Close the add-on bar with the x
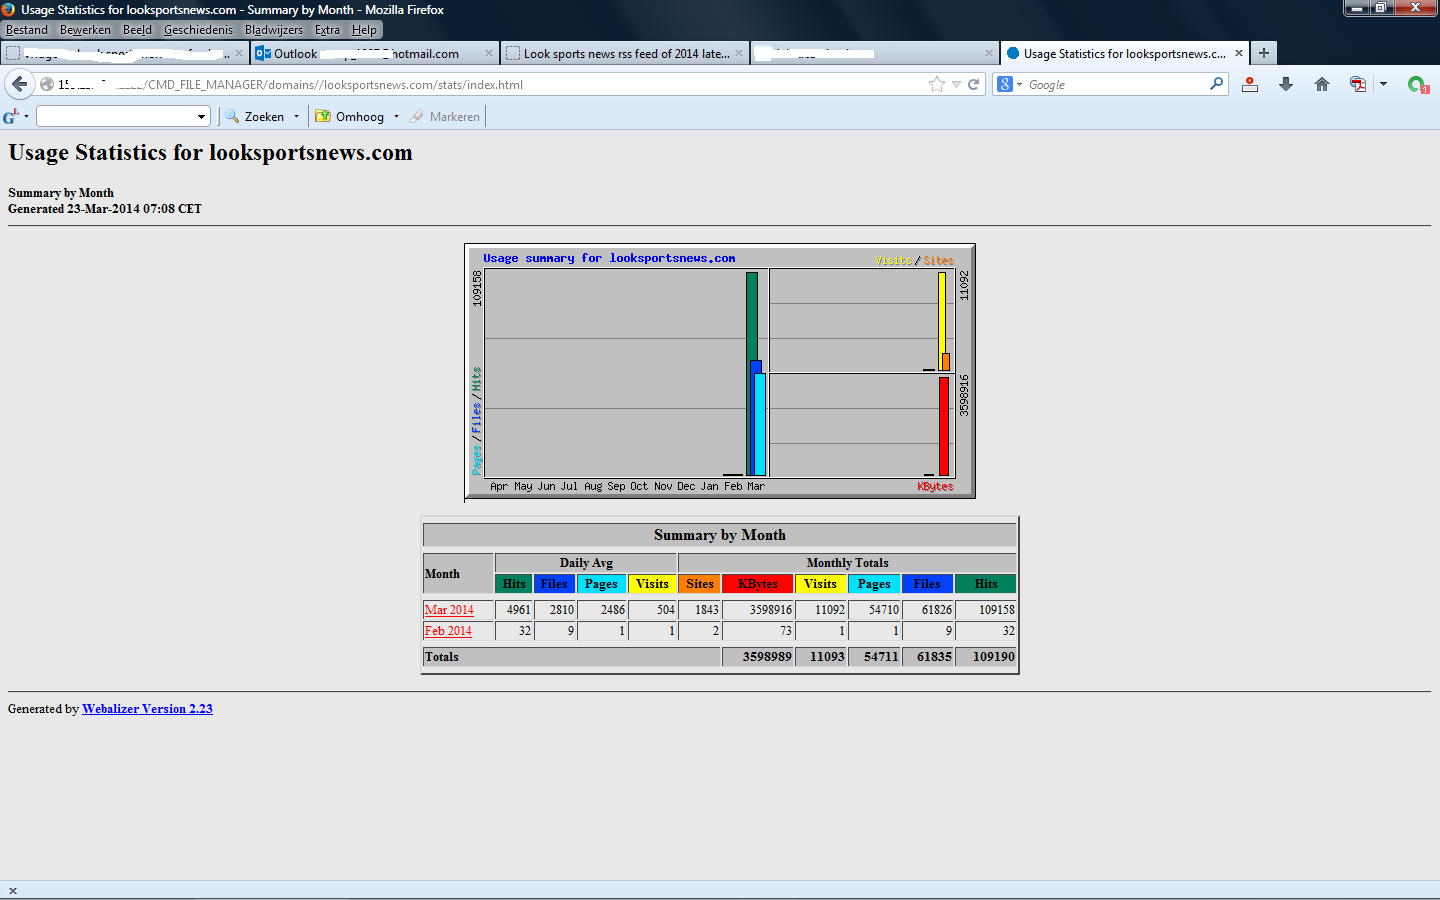Screen dimensions: 1440x900 12,891
